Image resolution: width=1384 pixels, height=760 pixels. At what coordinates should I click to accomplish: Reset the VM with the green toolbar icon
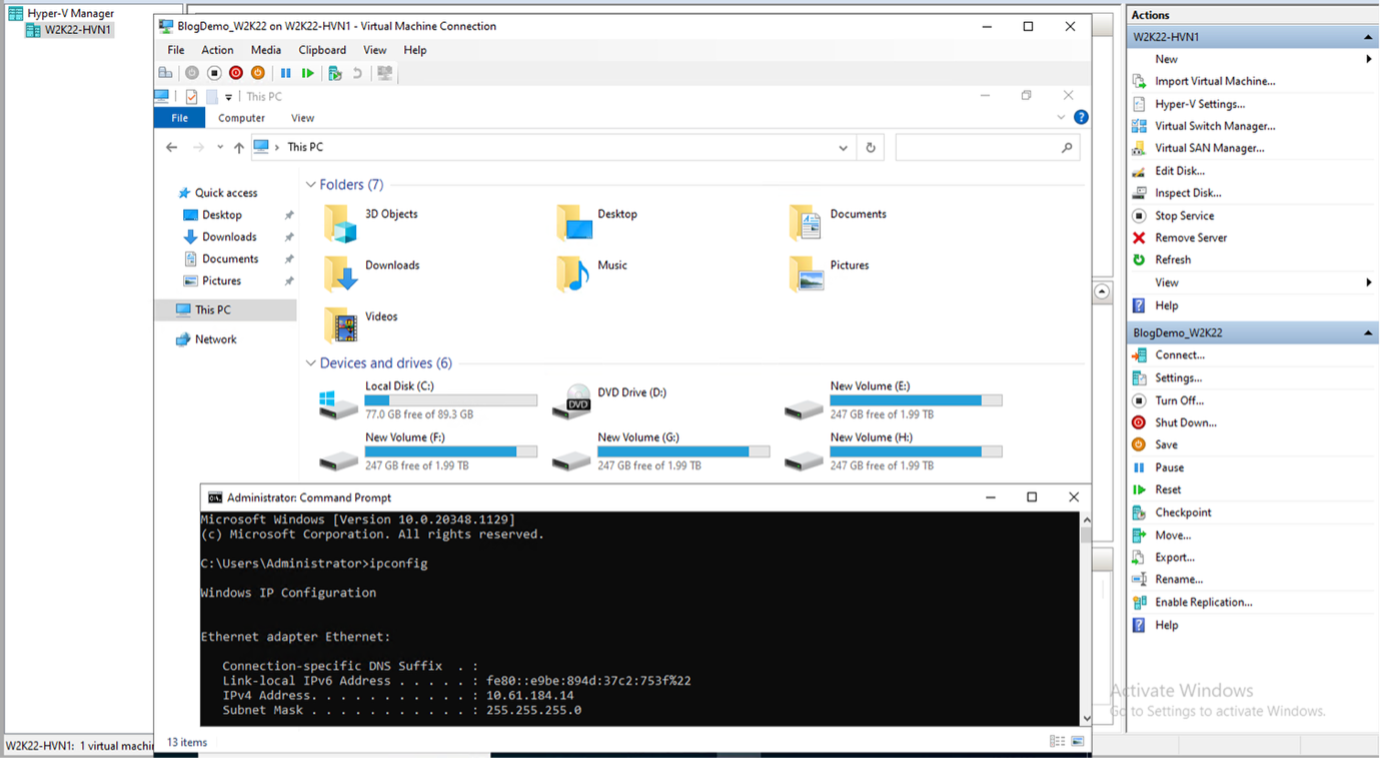pos(308,73)
